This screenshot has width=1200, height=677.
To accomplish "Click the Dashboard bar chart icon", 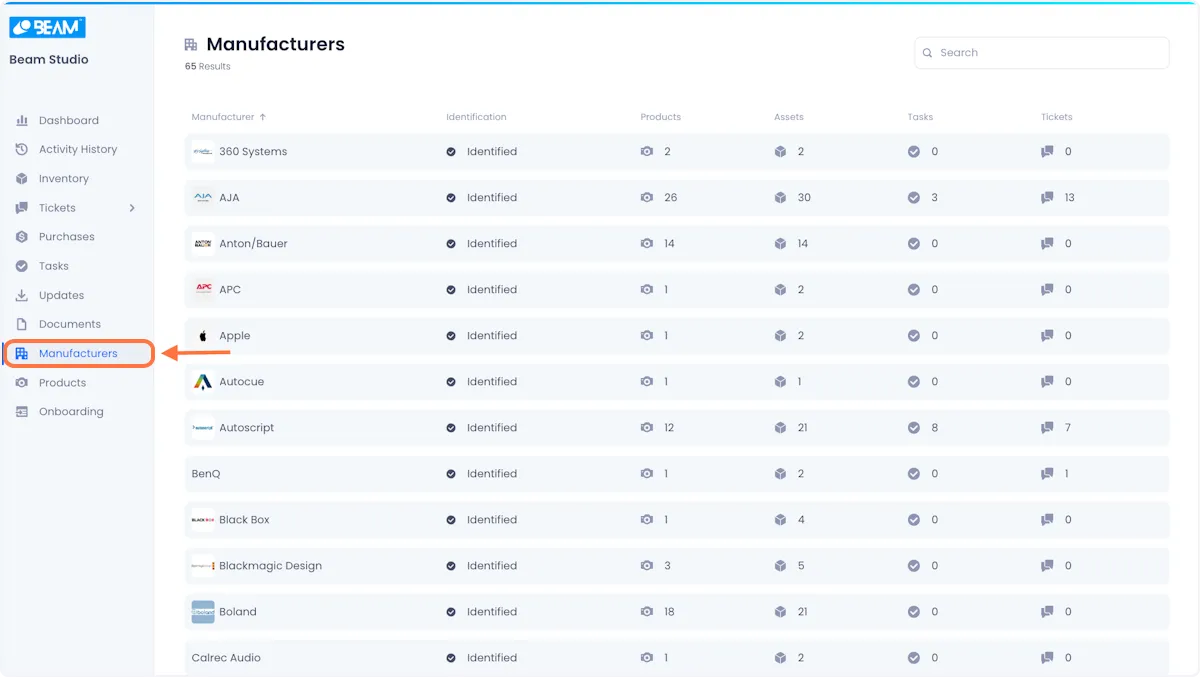I will 22,120.
